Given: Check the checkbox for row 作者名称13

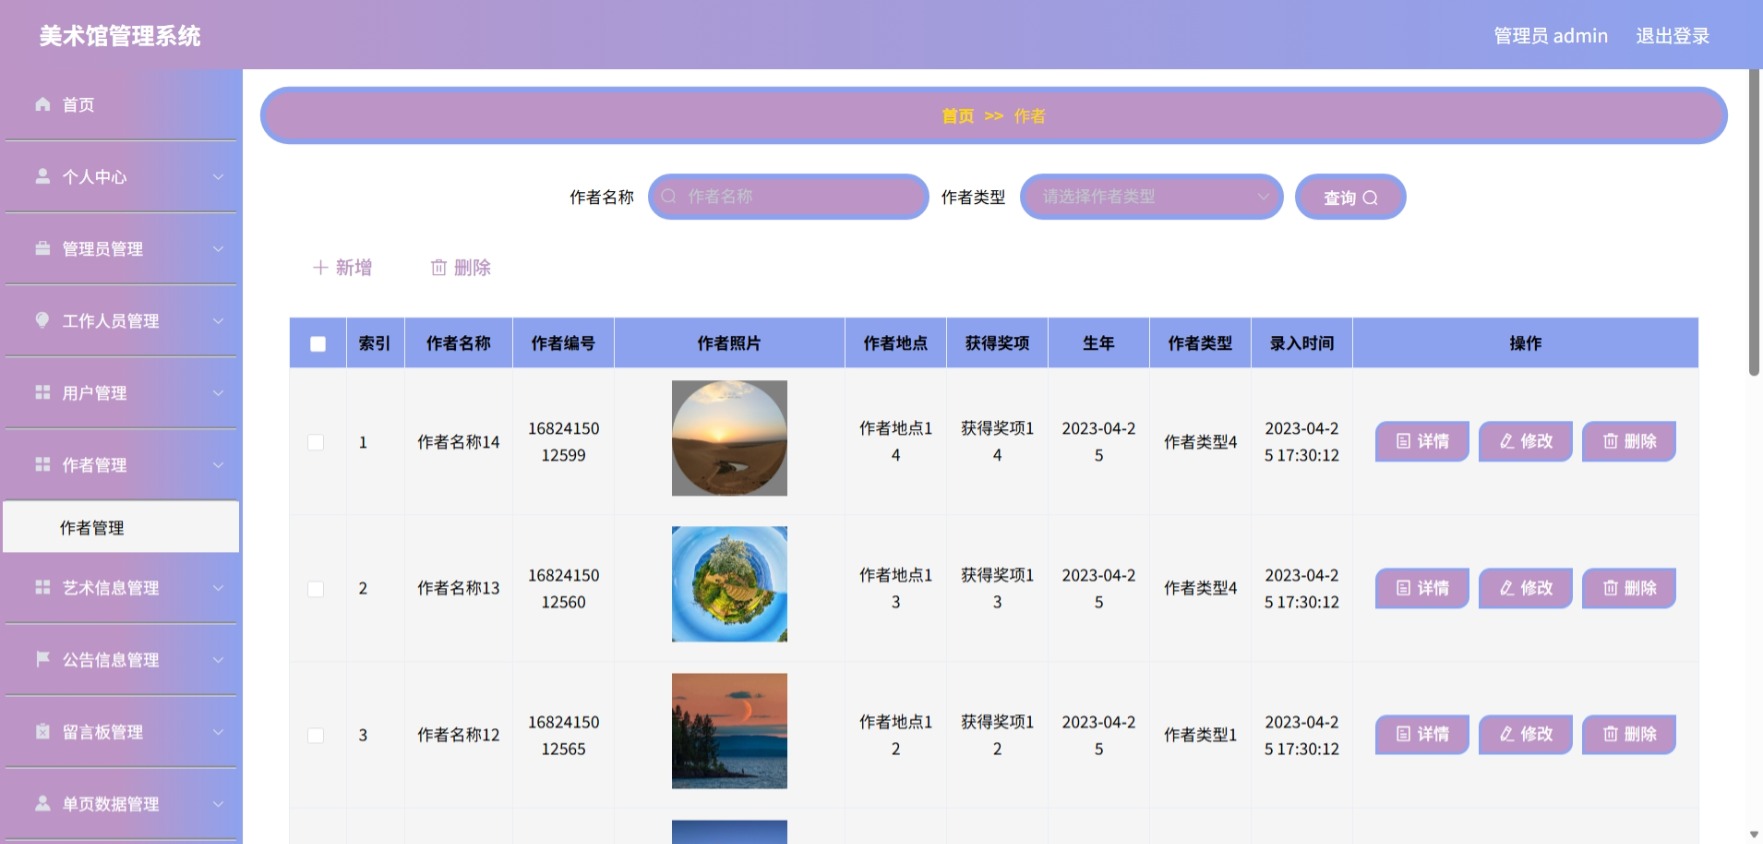Looking at the screenshot, I should (x=316, y=589).
